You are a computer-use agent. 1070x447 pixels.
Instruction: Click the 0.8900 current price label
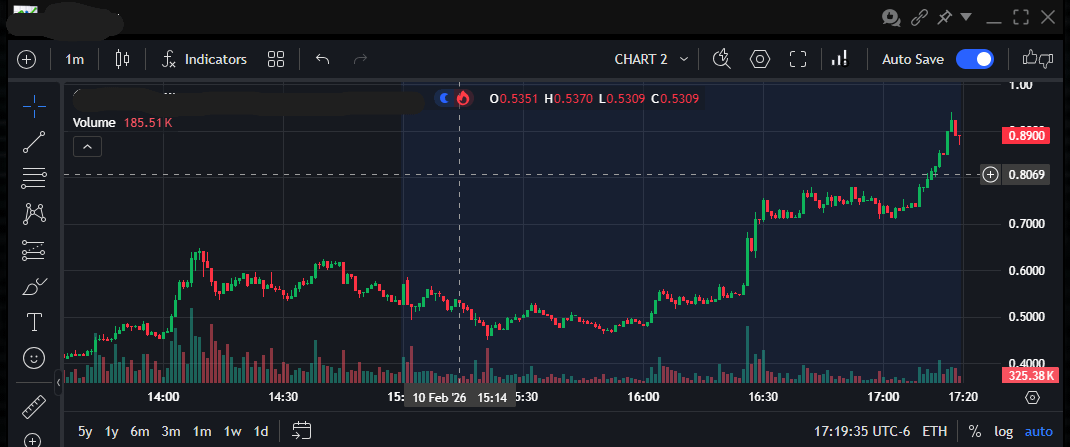(1027, 135)
